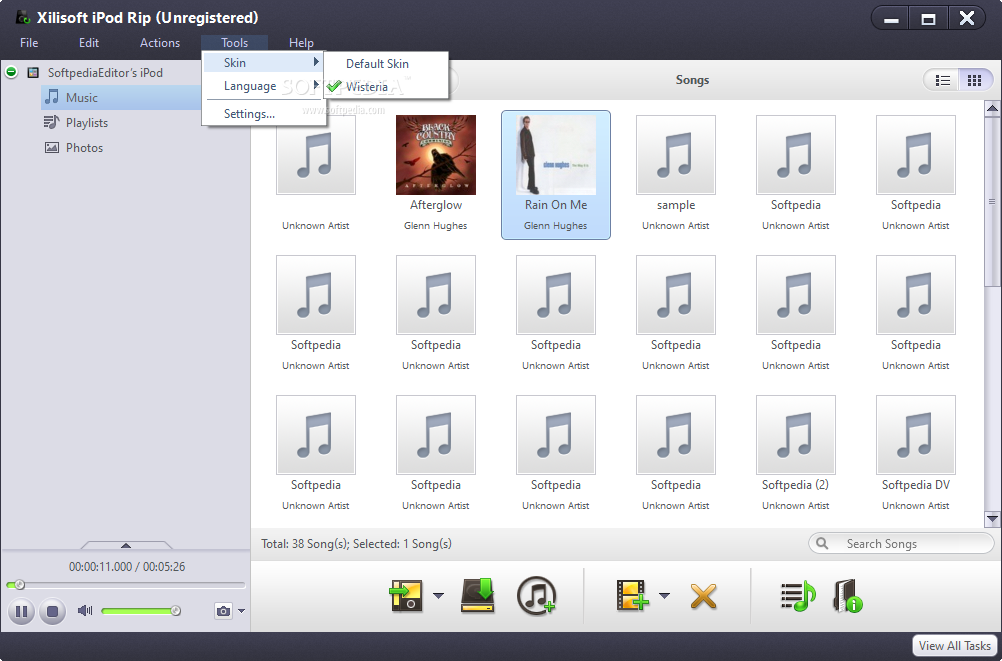
Task: Click the add to playlist icon
Action: [x=798, y=596]
